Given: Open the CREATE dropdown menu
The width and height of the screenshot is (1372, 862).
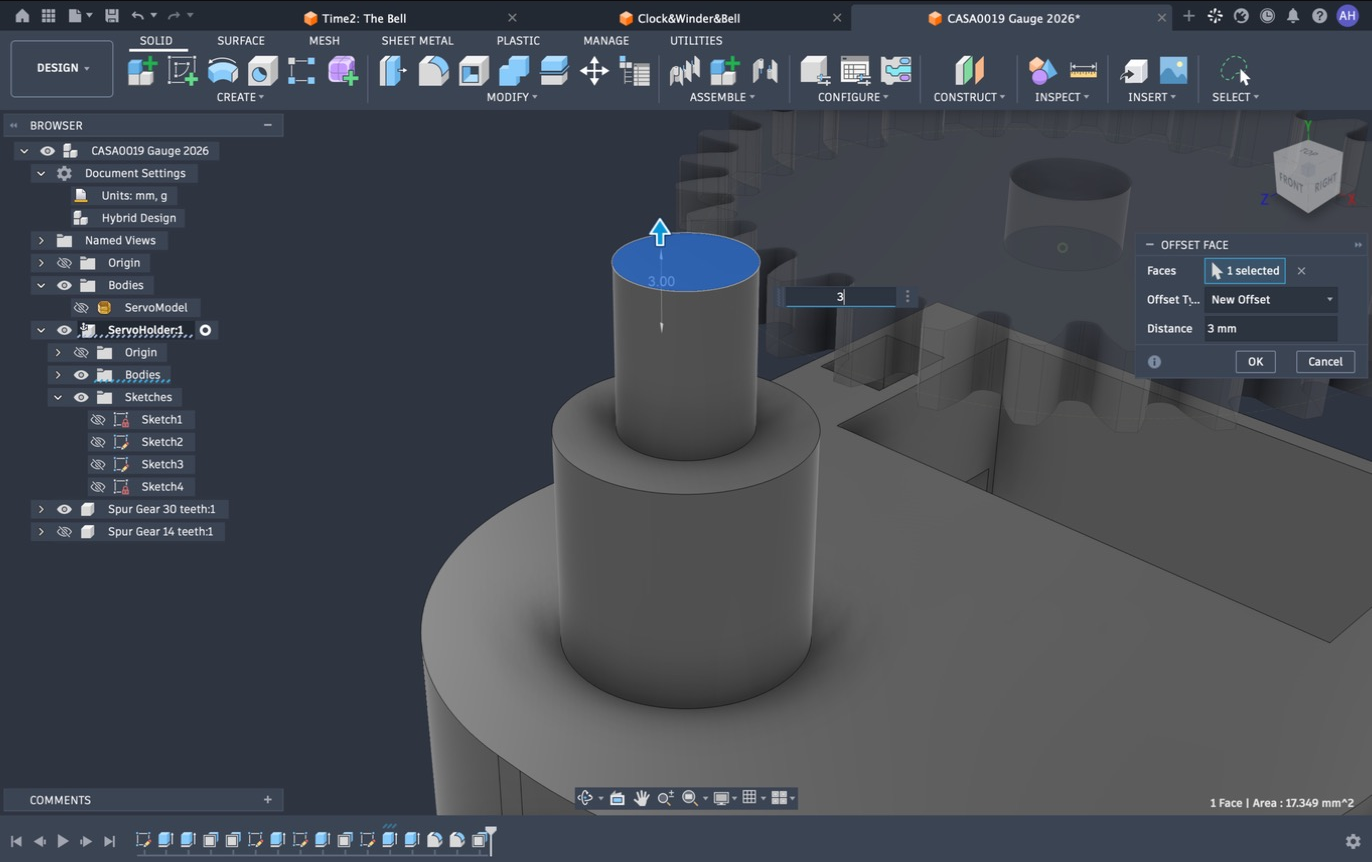Looking at the screenshot, I should click(240, 97).
